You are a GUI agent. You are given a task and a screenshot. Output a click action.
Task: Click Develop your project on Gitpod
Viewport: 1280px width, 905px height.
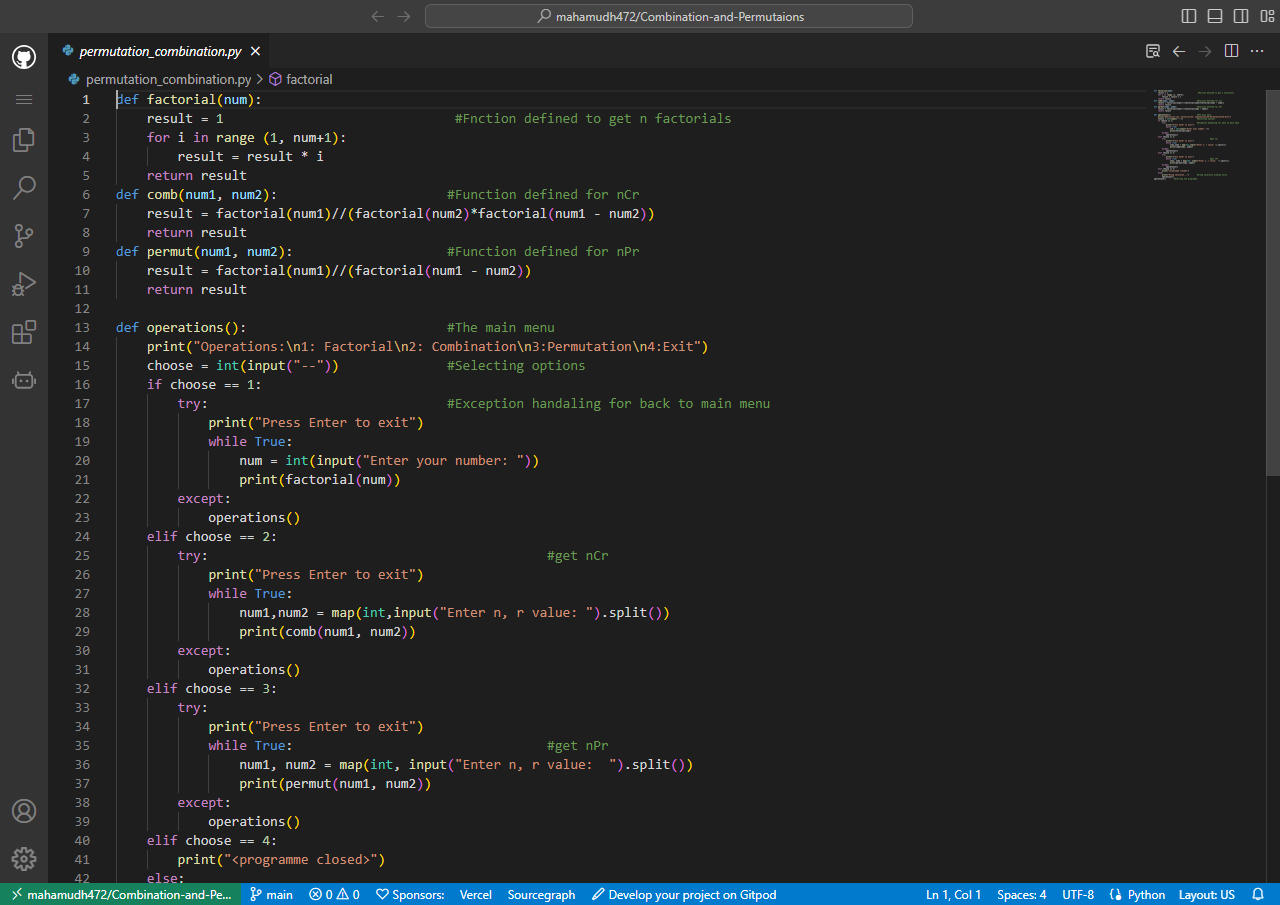pyautogui.click(x=684, y=894)
